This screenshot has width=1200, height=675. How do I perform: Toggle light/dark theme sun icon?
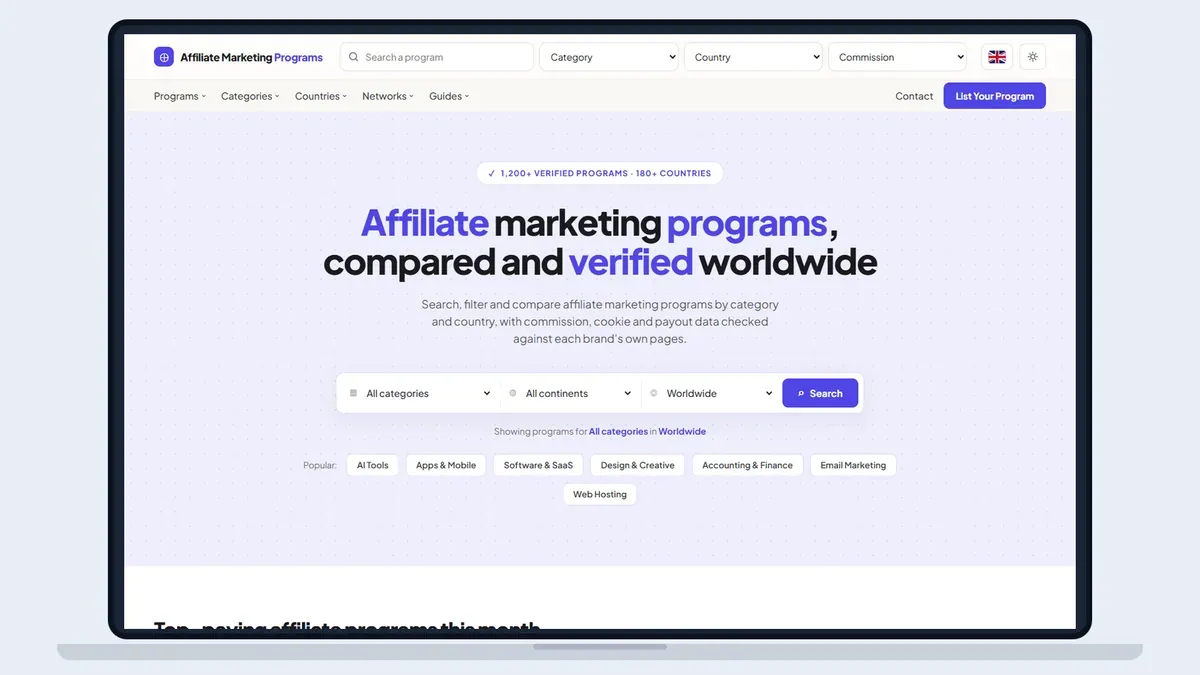click(1033, 57)
